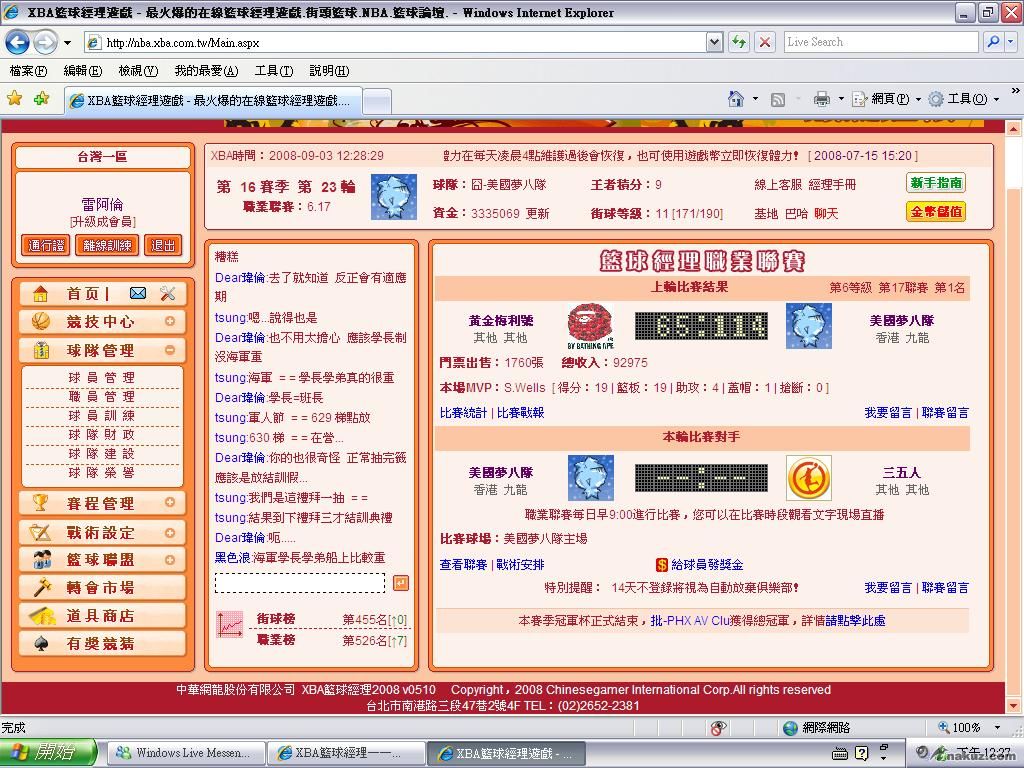Click 戰術安排 link
This screenshot has height=768, width=1024.
pyautogui.click(x=520, y=565)
